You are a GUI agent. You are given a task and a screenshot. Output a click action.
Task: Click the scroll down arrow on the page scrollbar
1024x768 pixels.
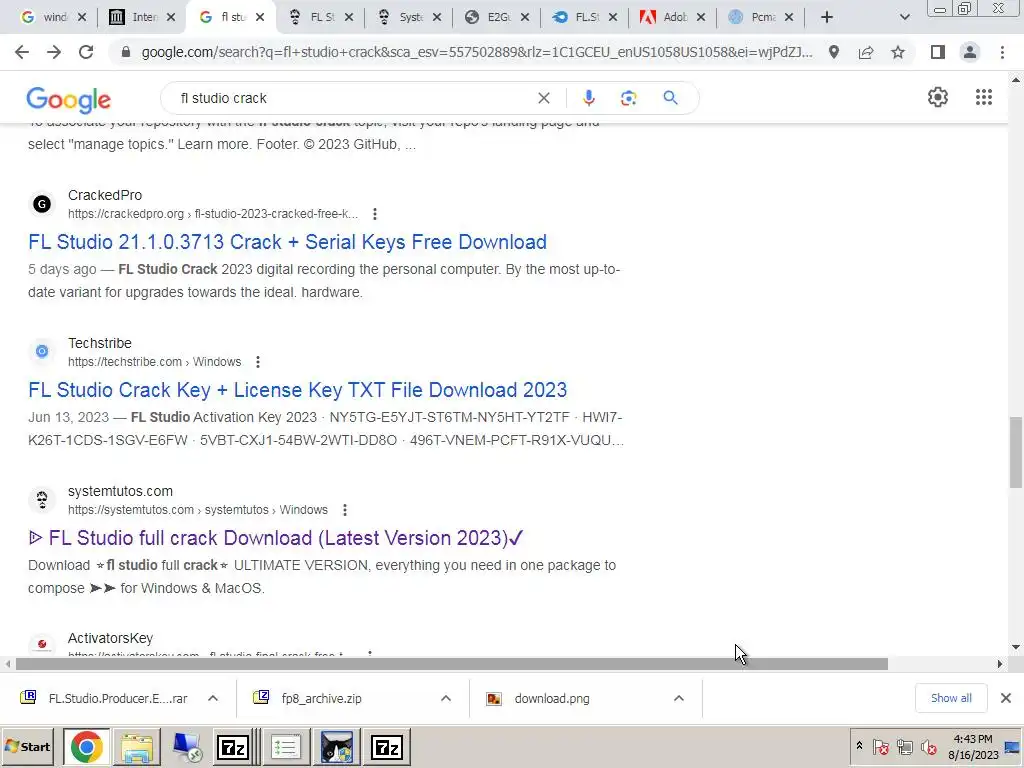[x=1016, y=647]
